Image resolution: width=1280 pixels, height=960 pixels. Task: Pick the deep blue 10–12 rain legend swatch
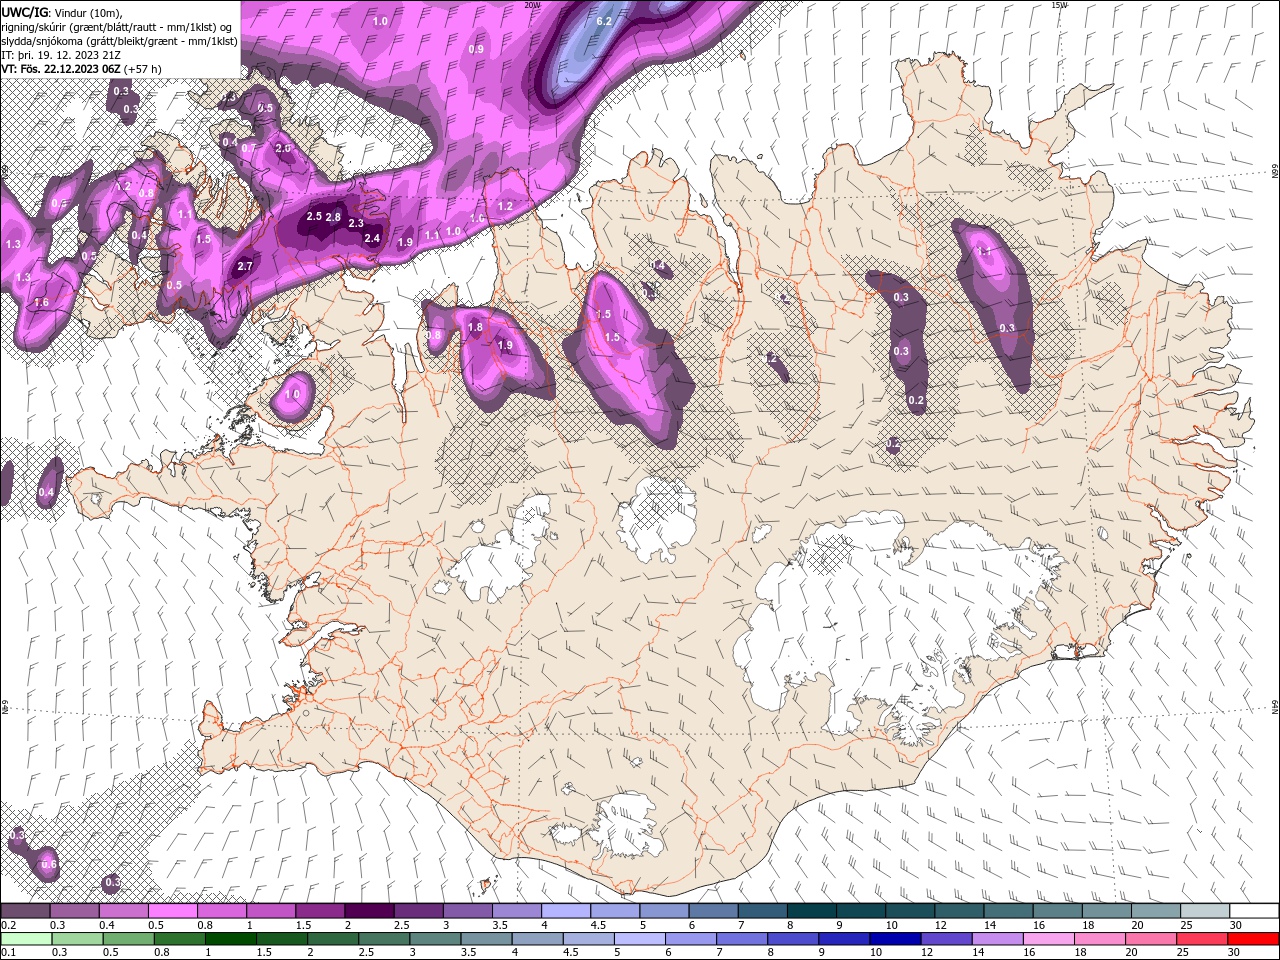point(896,938)
